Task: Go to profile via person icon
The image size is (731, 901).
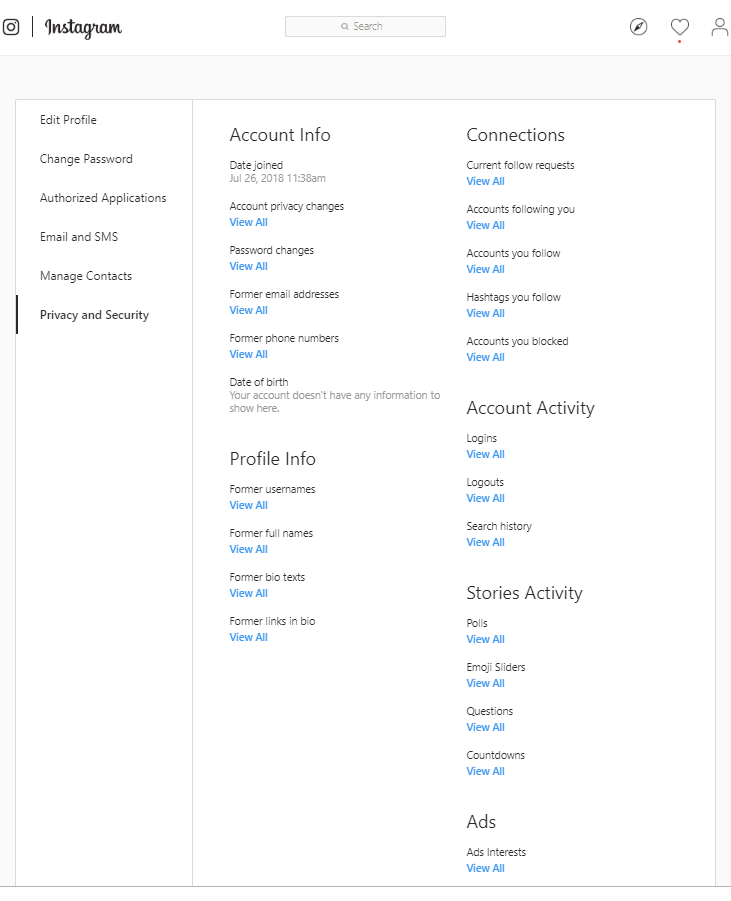Action: [x=720, y=27]
